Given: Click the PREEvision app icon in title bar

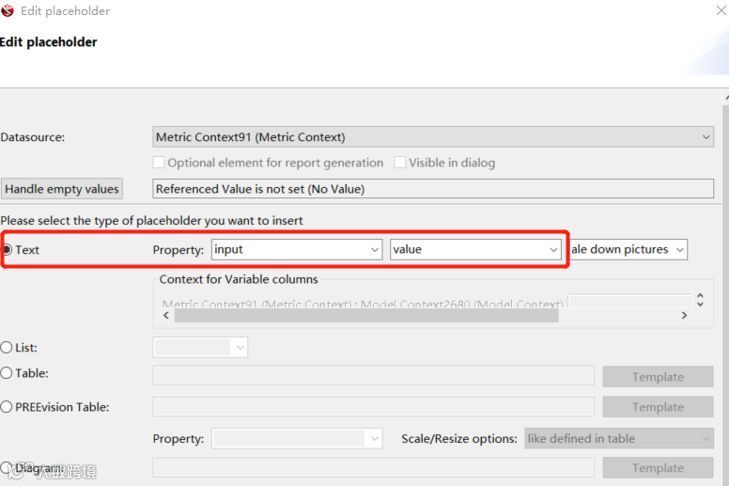Looking at the screenshot, I should point(8,11).
